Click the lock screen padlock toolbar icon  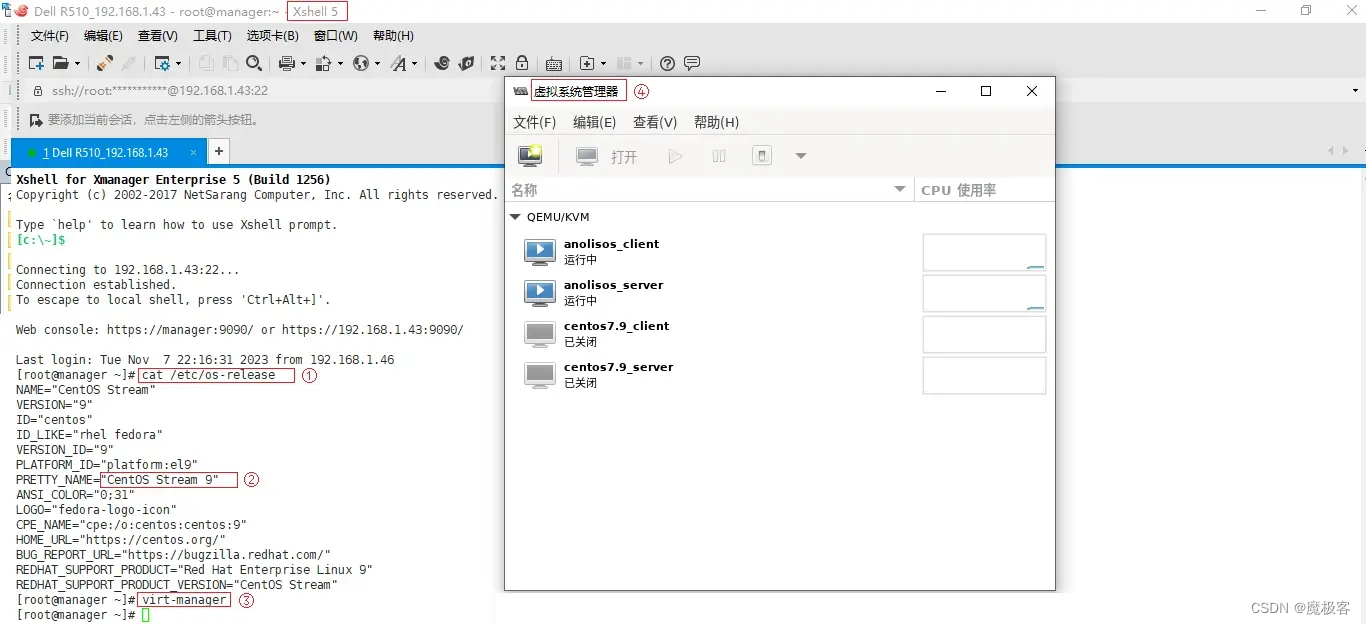pyautogui.click(x=522, y=63)
